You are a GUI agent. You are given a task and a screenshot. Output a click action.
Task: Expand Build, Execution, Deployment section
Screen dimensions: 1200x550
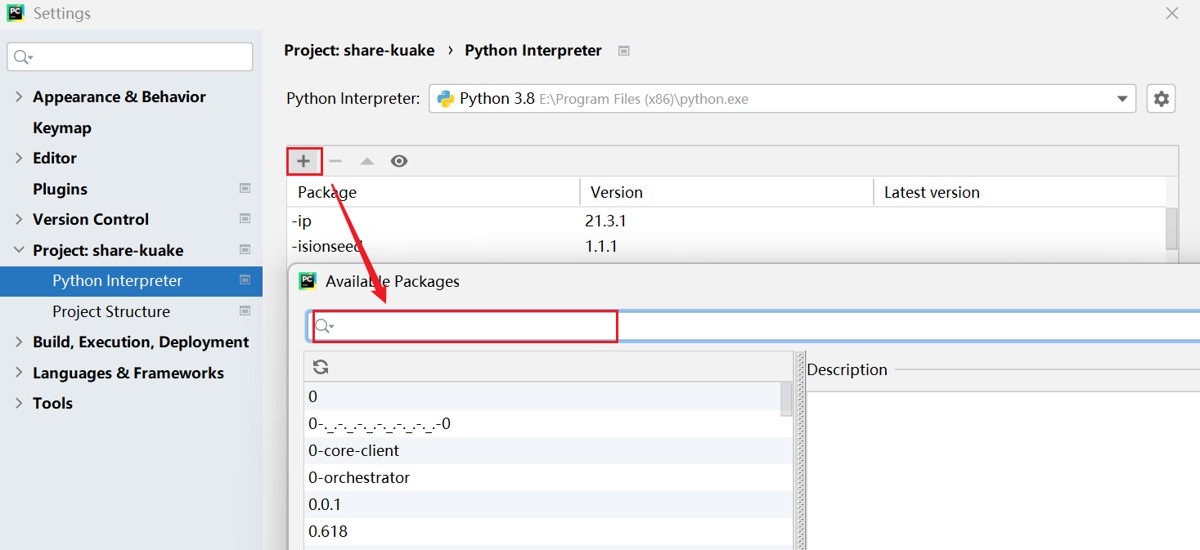[x=19, y=342]
